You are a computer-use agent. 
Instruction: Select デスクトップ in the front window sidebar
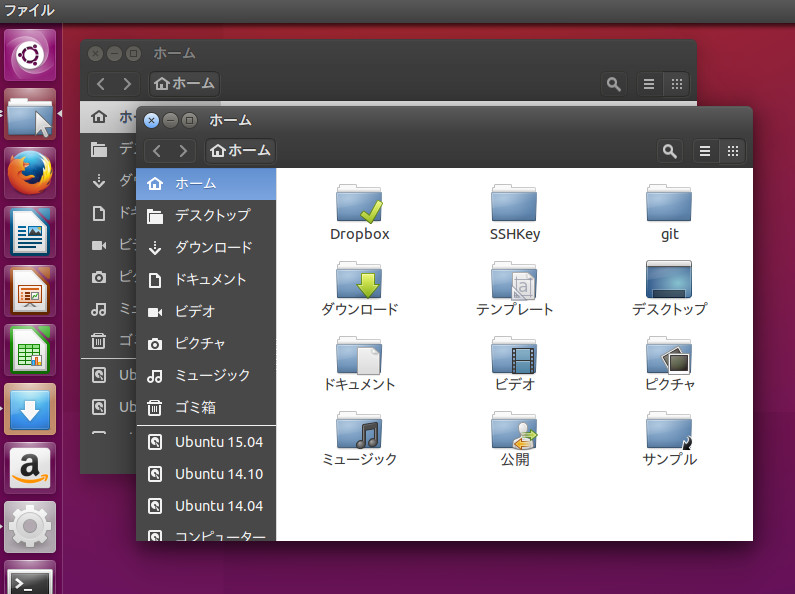(x=206, y=216)
